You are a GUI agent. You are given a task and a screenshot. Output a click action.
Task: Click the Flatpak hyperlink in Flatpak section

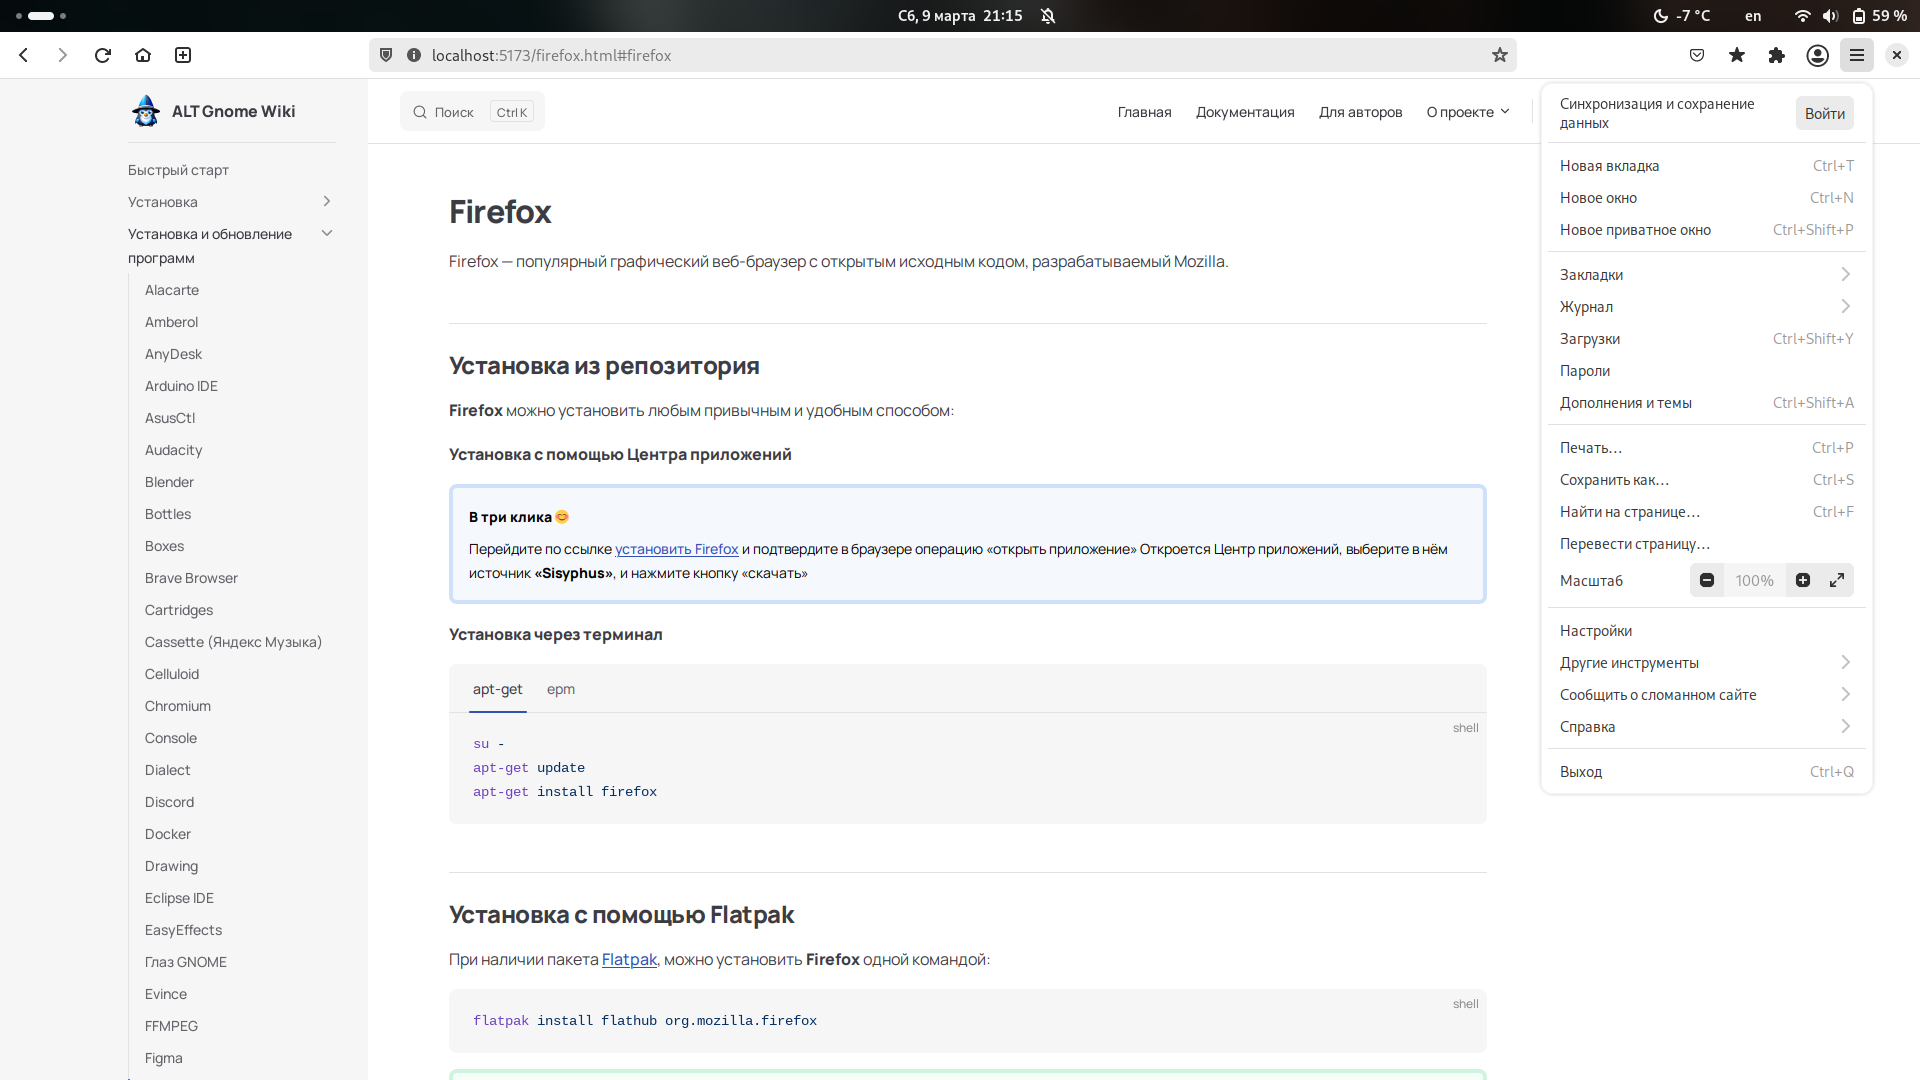coord(629,959)
